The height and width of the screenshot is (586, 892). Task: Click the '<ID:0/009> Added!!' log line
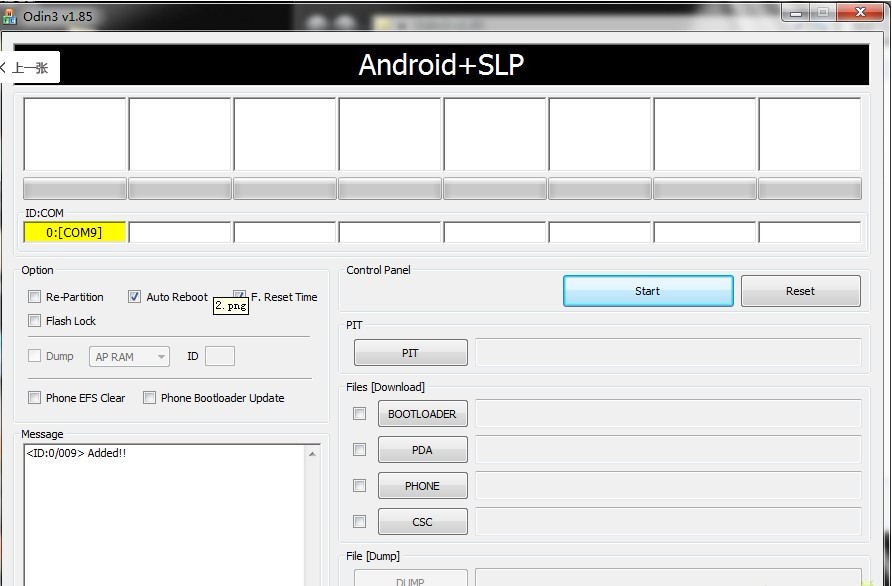tap(76, 453)
